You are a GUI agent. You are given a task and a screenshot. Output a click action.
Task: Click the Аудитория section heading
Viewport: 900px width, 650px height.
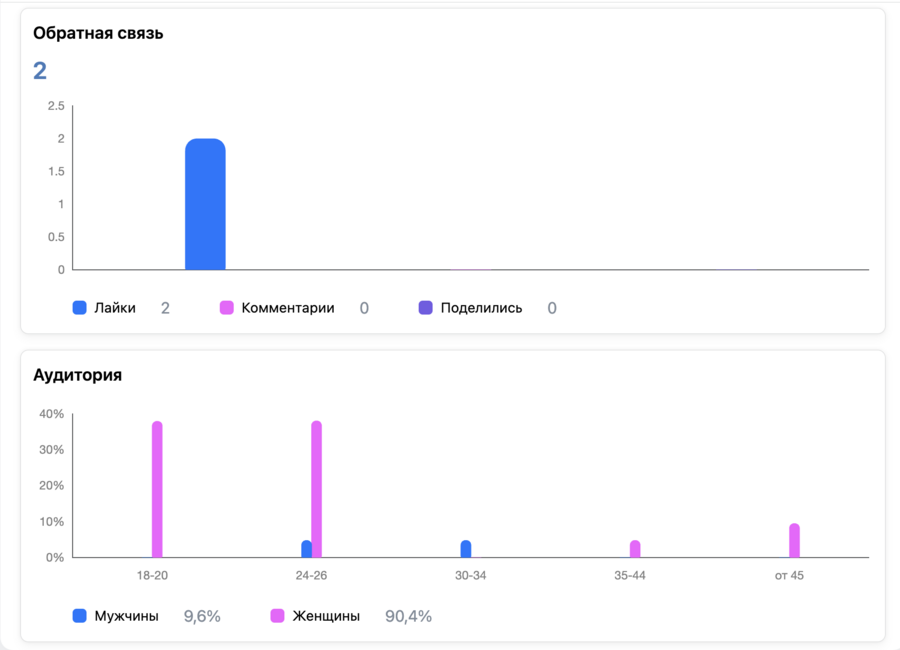[77, 375]
